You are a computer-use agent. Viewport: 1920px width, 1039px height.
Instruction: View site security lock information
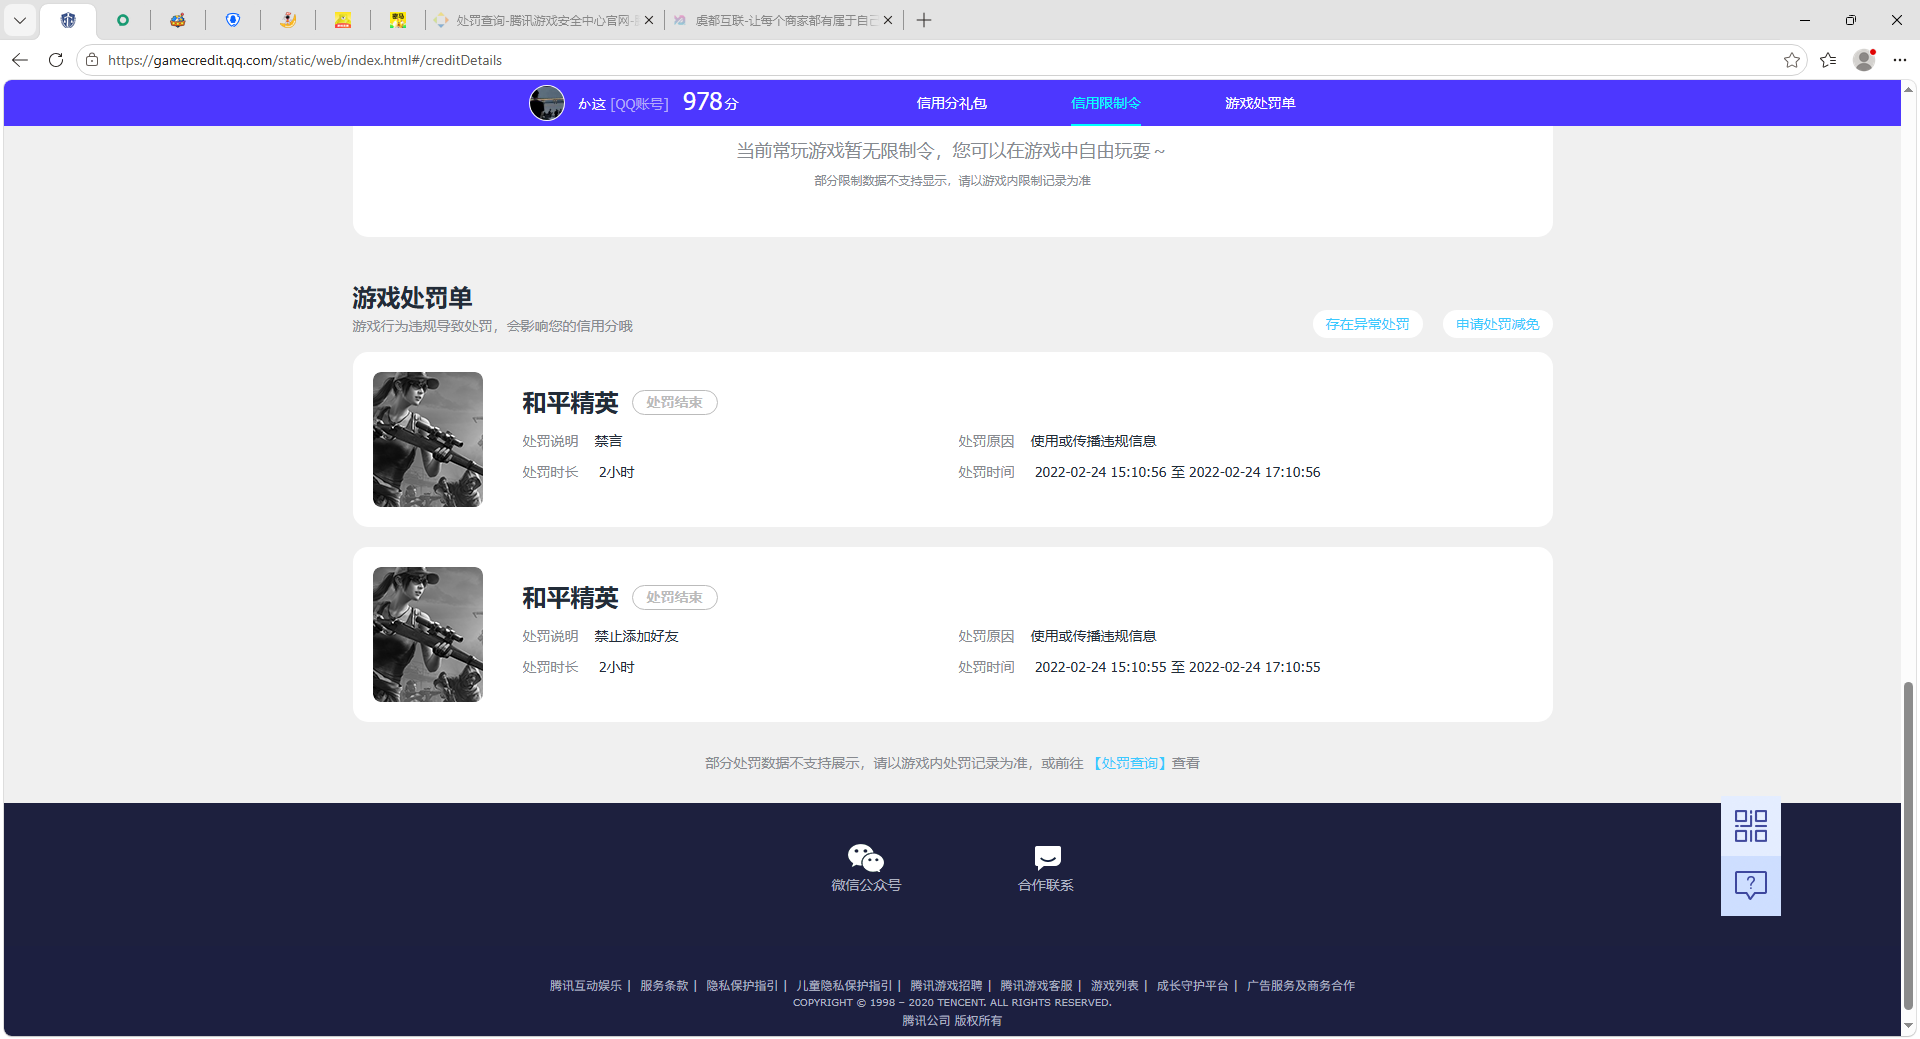92,60
